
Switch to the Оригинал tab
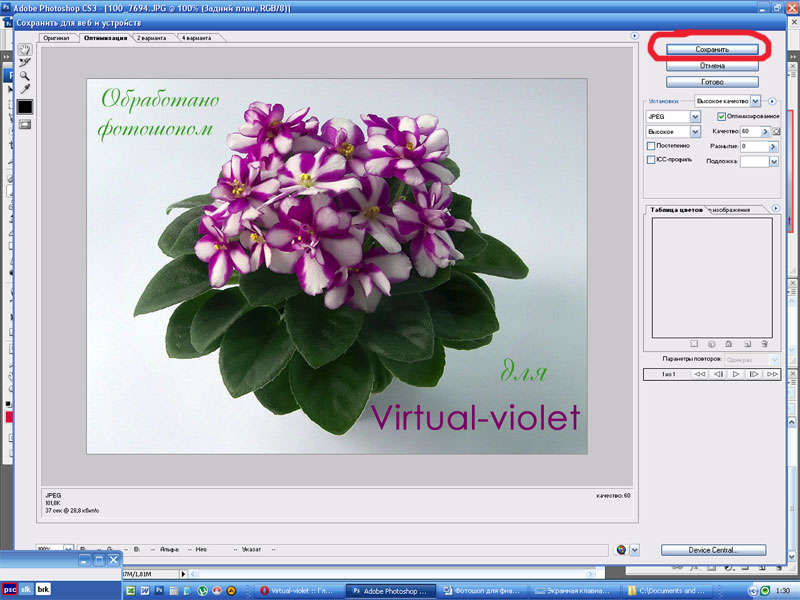coord(56,38)
